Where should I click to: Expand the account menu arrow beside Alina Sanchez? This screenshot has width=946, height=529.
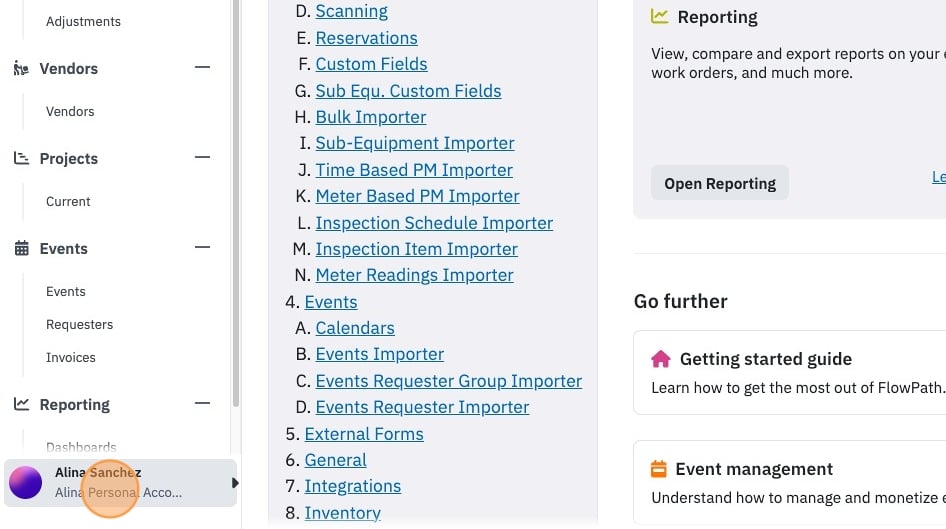[x=235, y=483]
